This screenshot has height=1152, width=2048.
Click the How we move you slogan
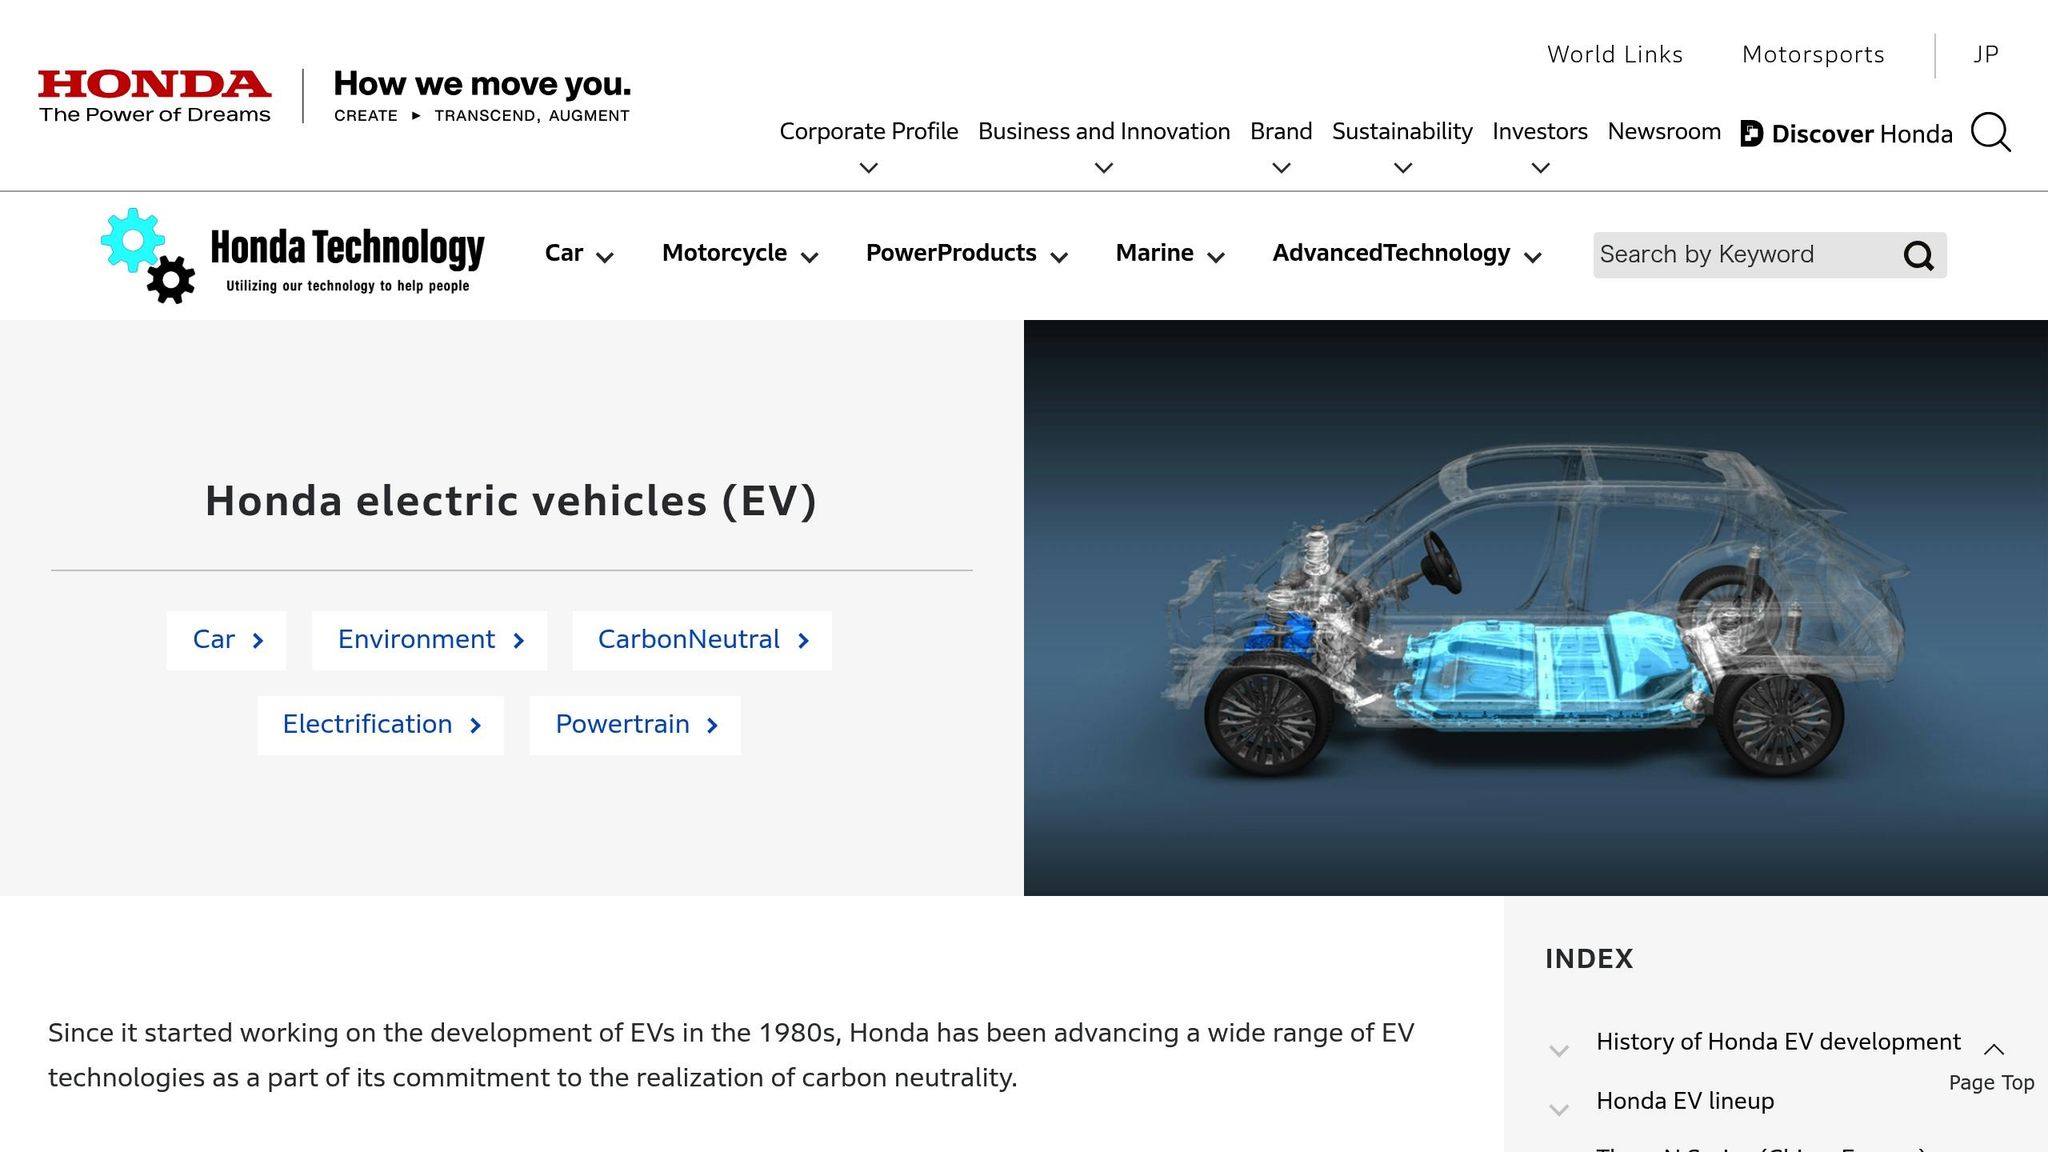[x=482, y=84]
